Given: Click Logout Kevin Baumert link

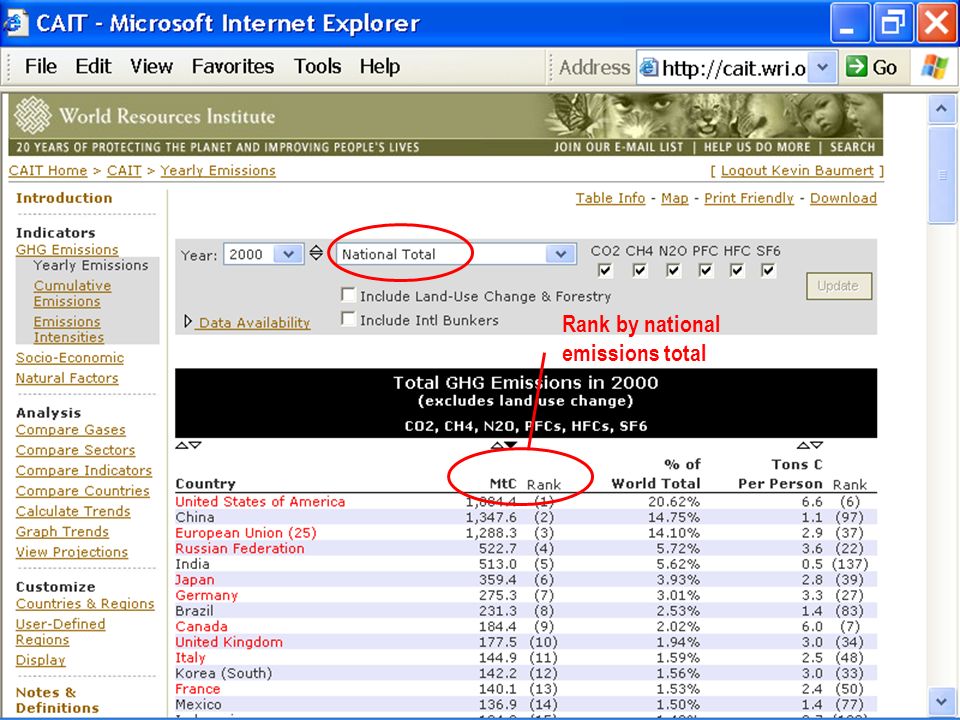Looking at the screenshot, I should (x=797, y=171).
